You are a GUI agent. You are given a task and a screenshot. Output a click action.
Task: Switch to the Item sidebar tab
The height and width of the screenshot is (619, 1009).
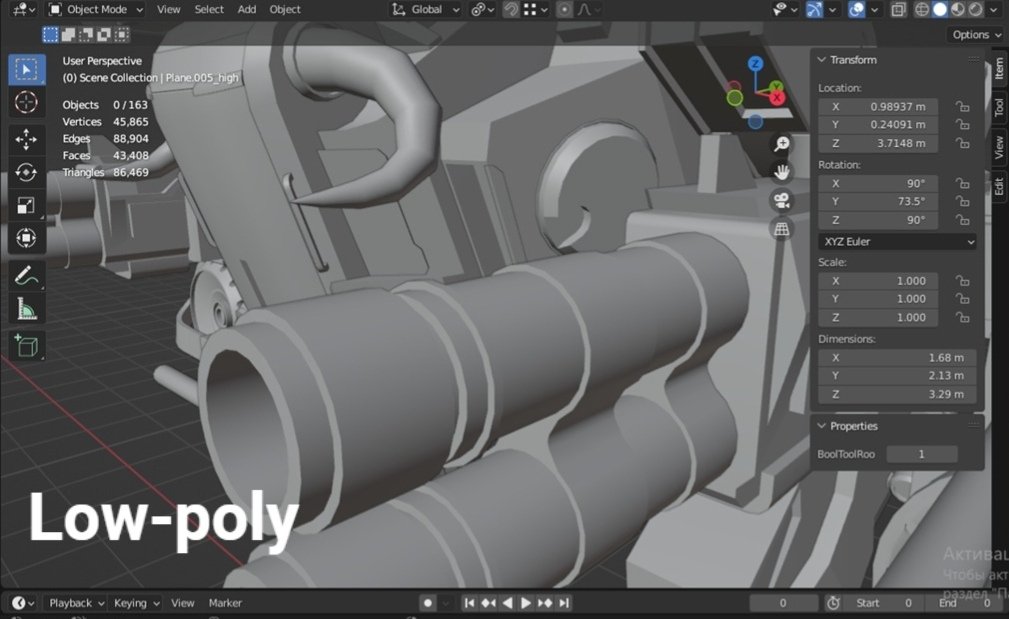(999, 68)
